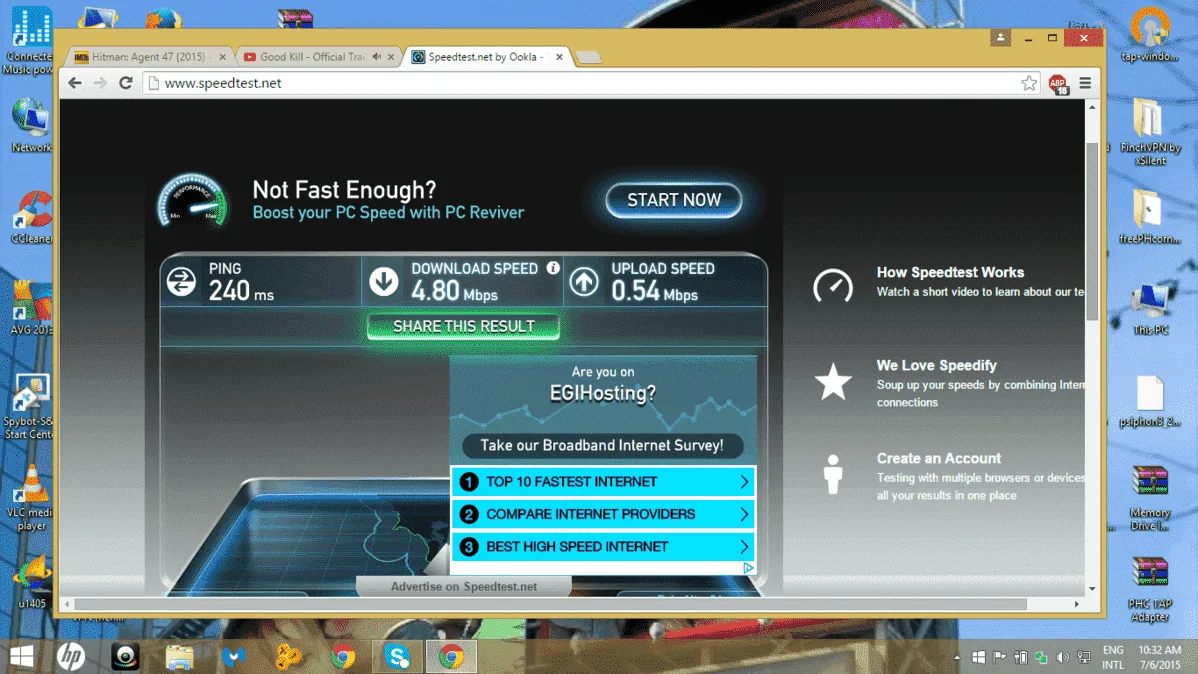Open the We Love Speedify link
This screenshot has width=1198, height=674.
(937, 365)
